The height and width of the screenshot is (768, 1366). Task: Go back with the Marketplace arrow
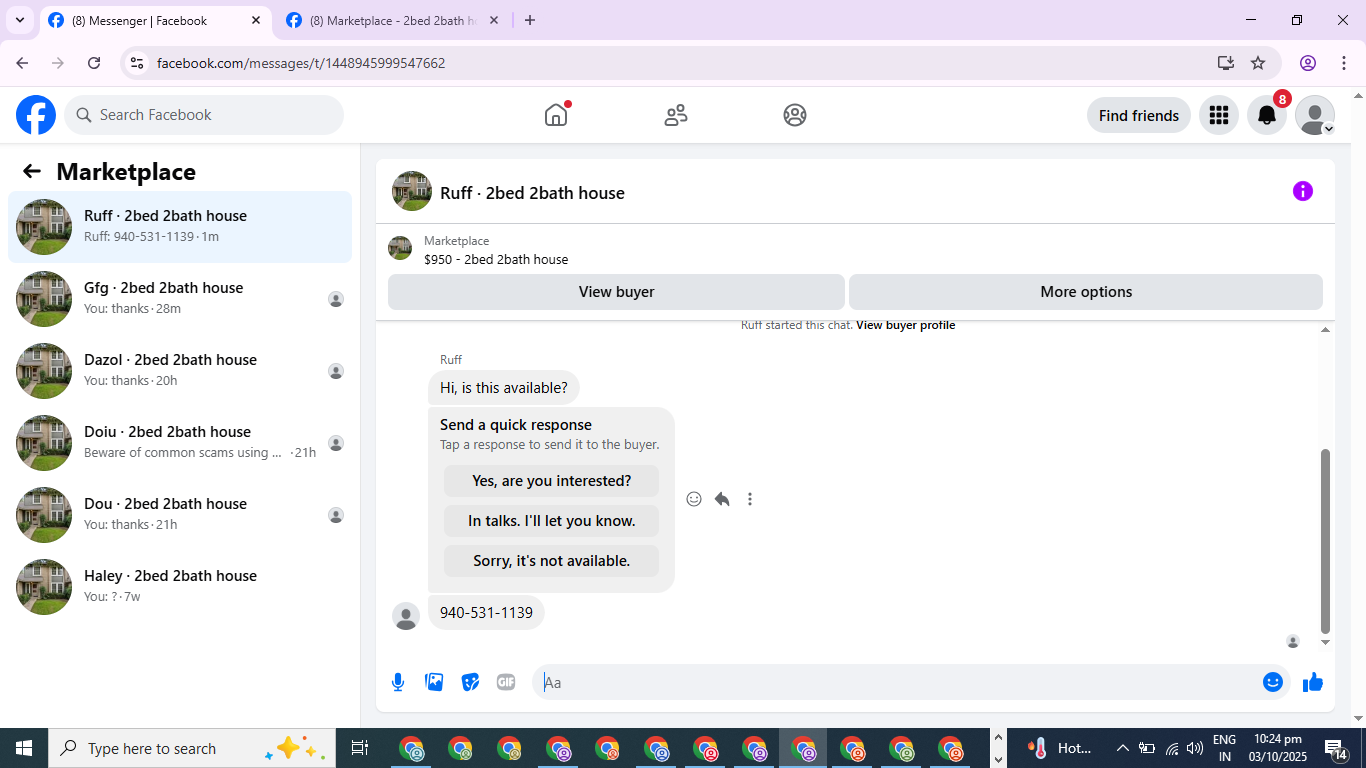point(32,171)
